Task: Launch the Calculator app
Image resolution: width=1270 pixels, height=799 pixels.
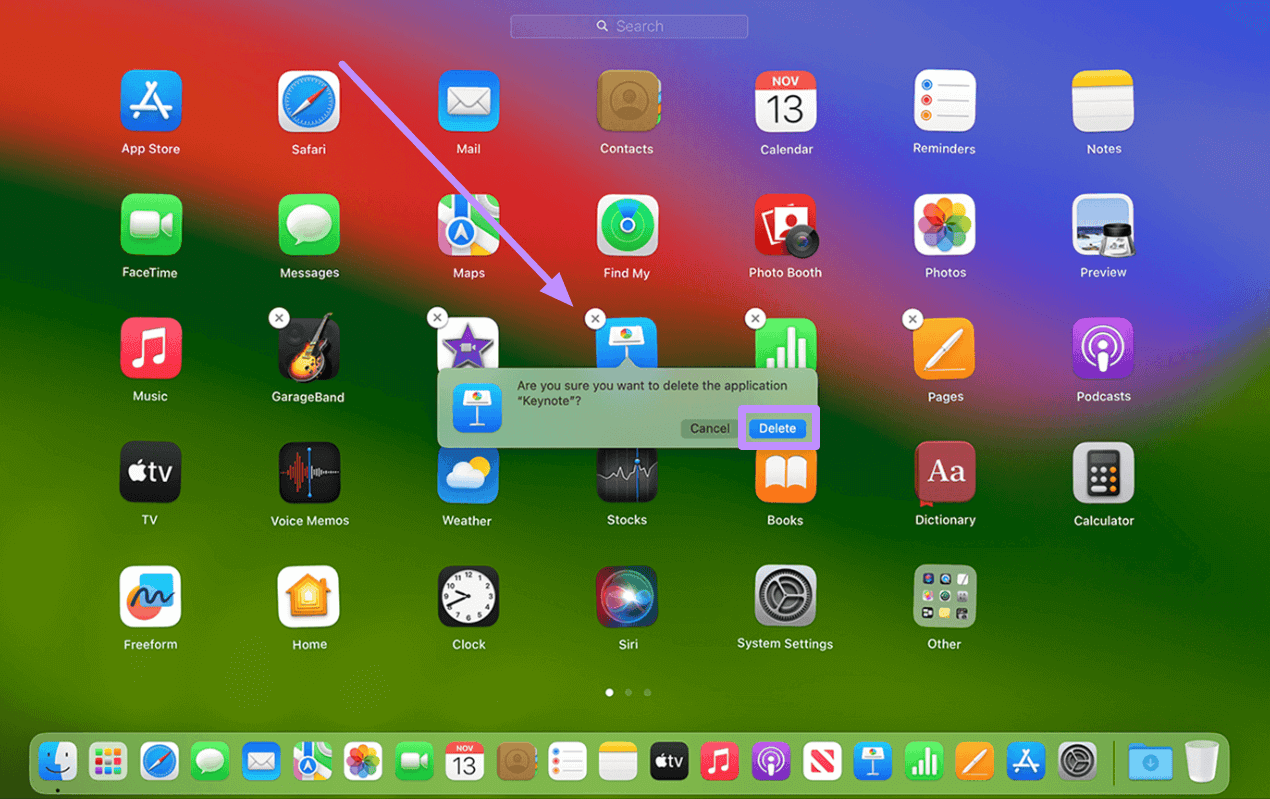Action: point(1103,472)
